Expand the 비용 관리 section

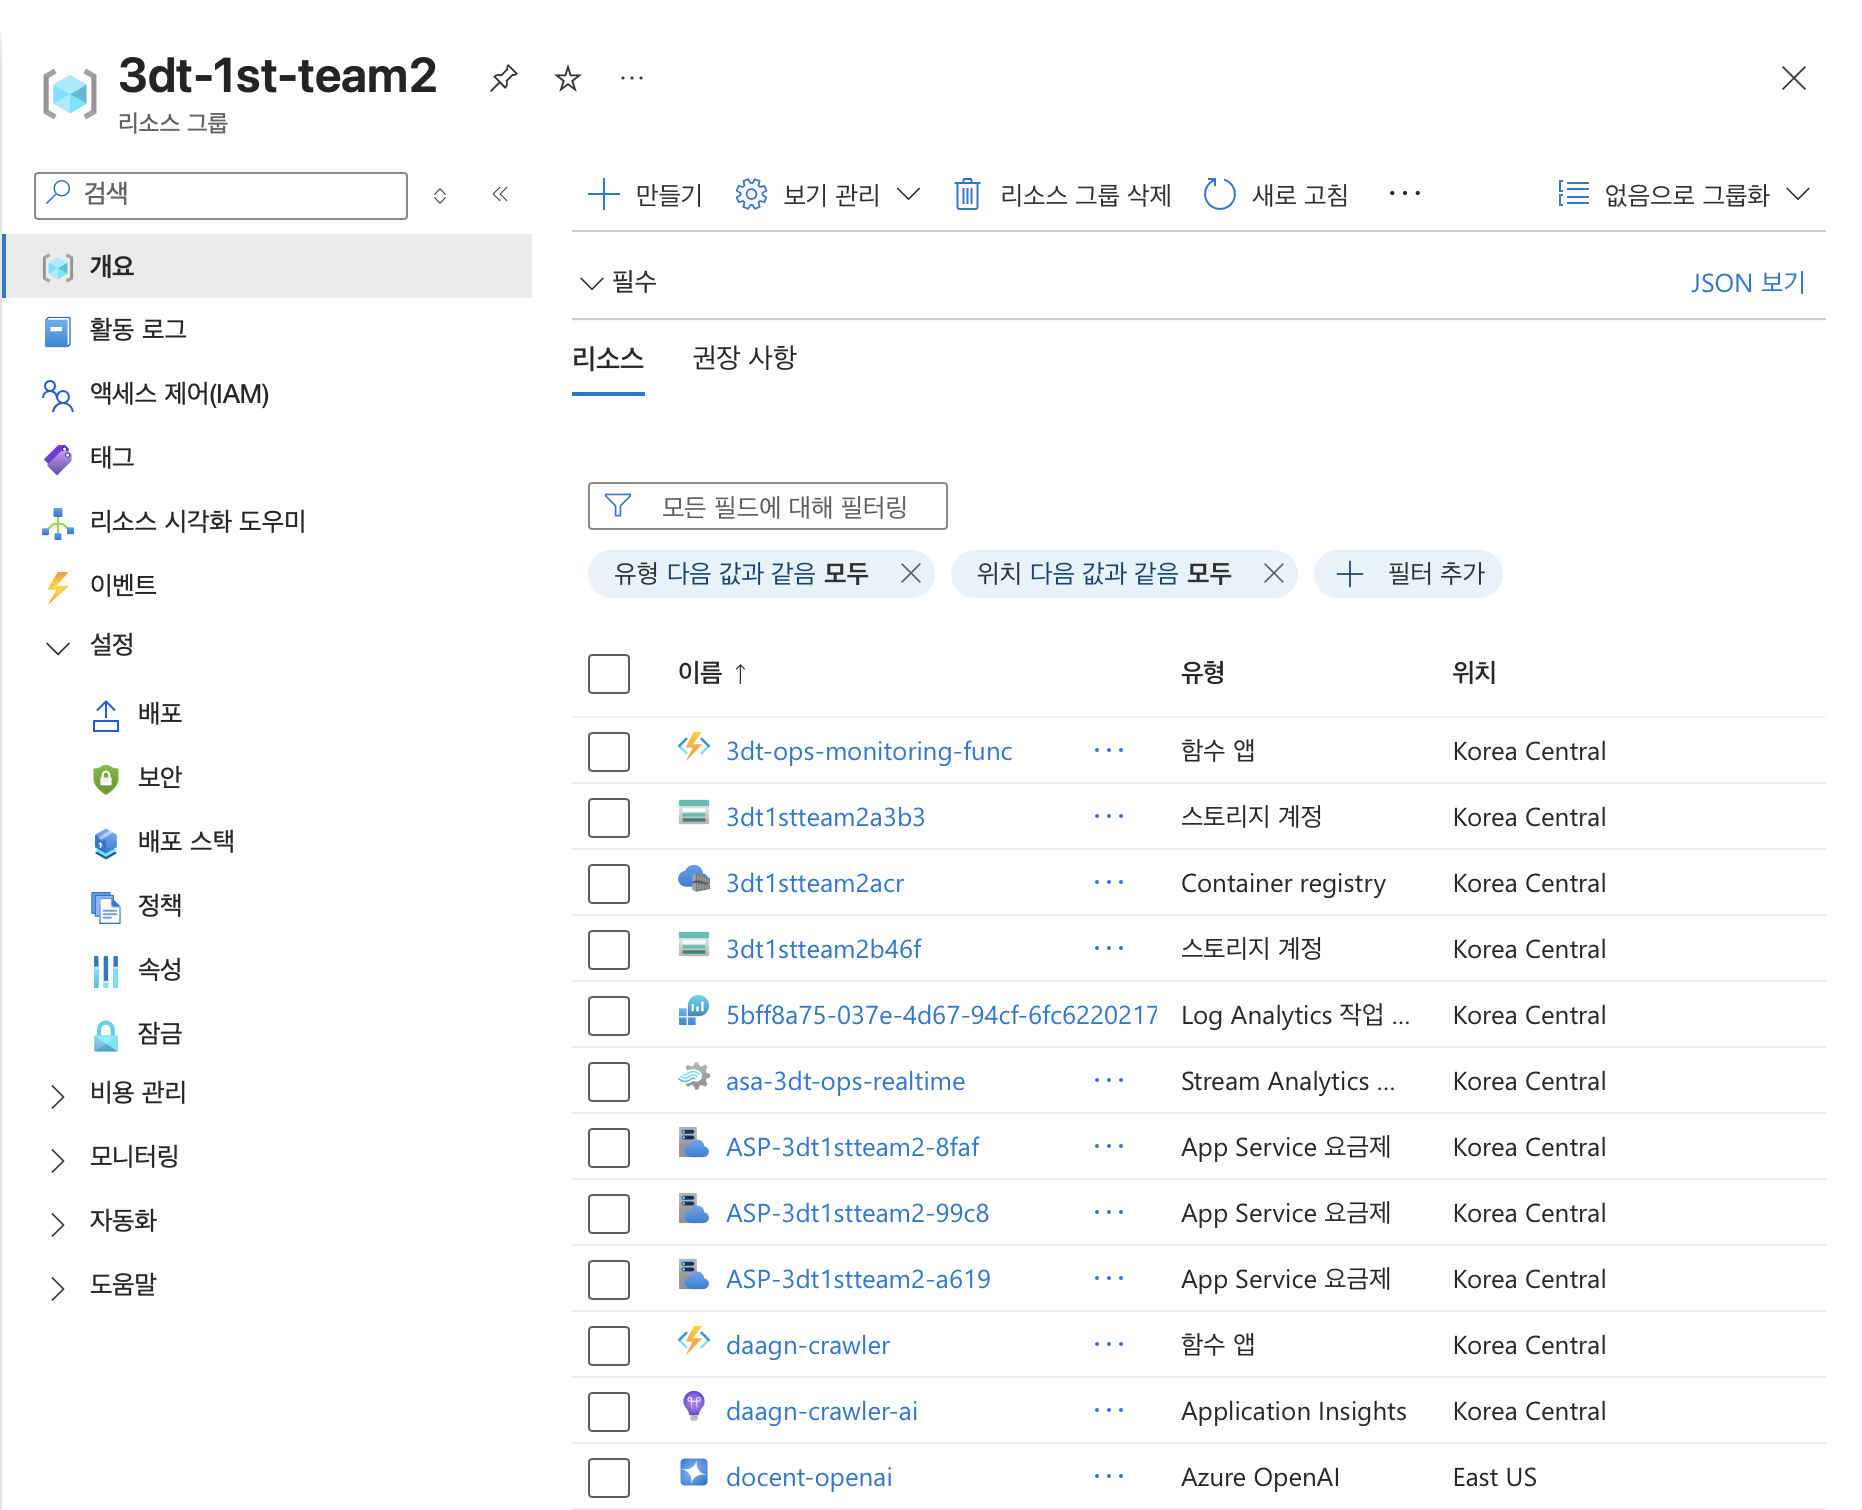click(58, 1096)
